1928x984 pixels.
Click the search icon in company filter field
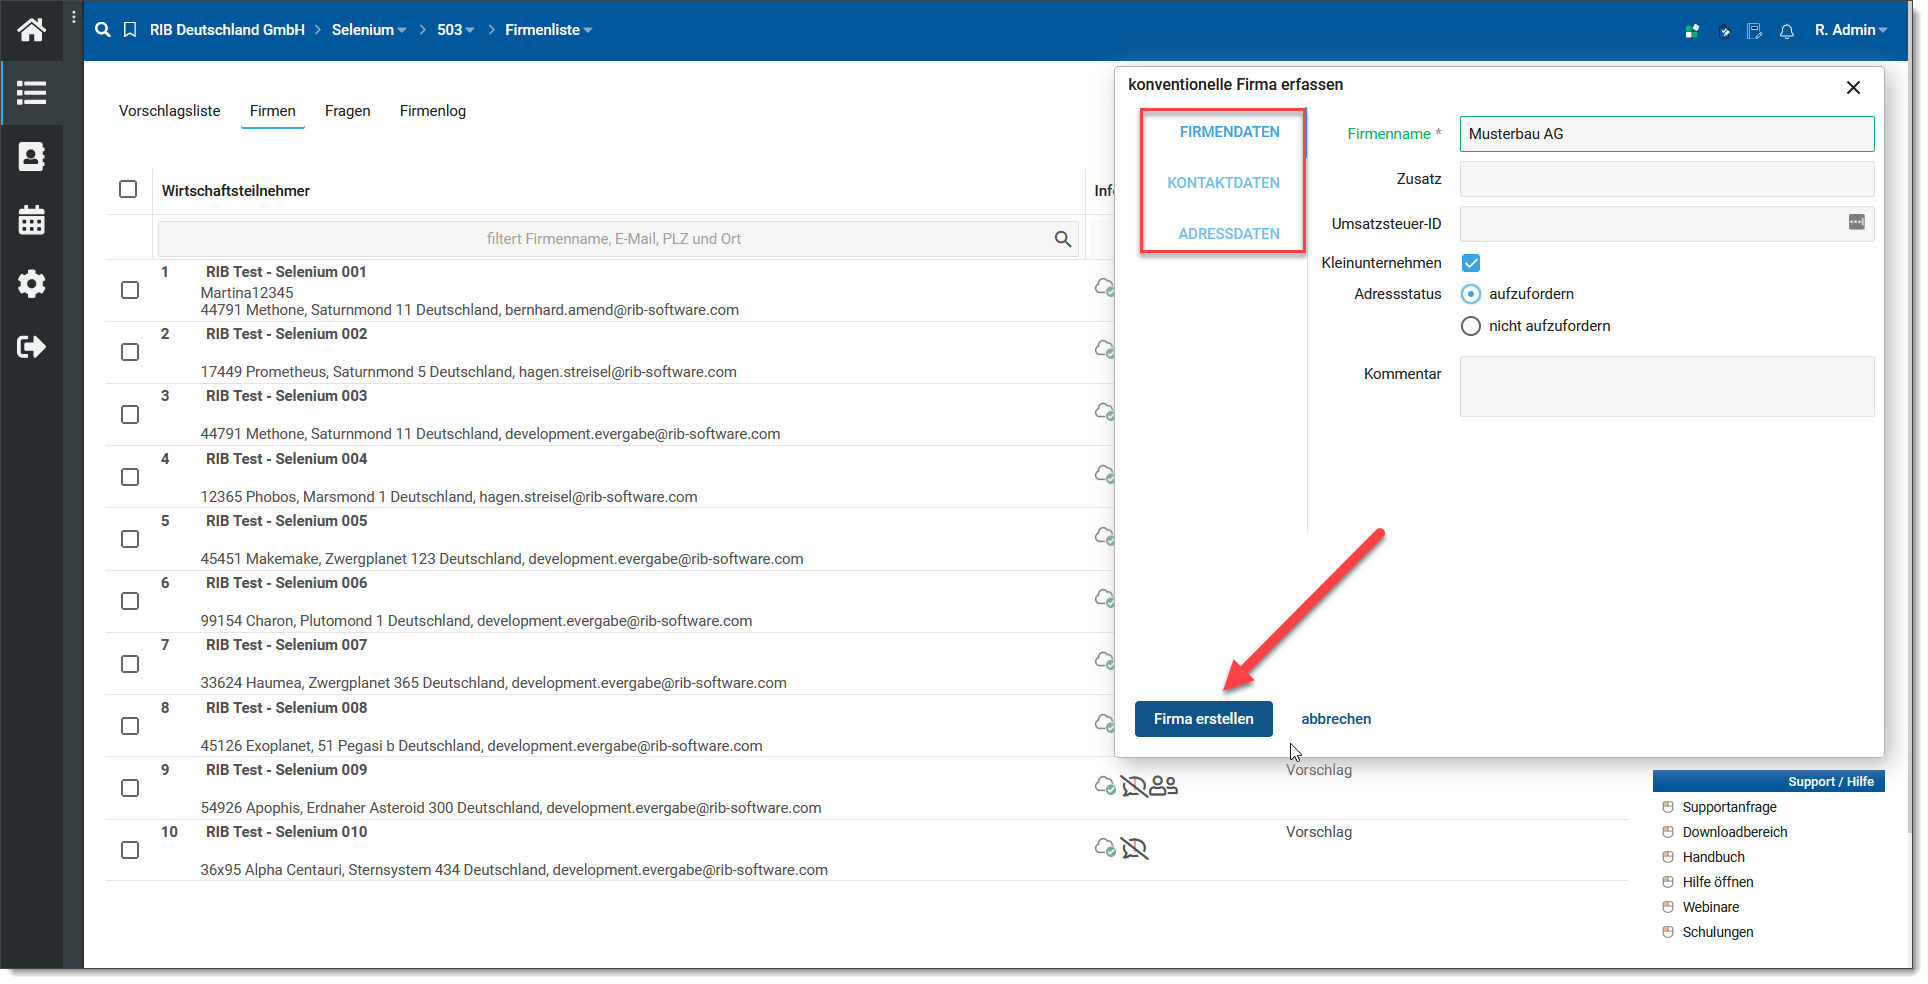(x=1063, y=239)
